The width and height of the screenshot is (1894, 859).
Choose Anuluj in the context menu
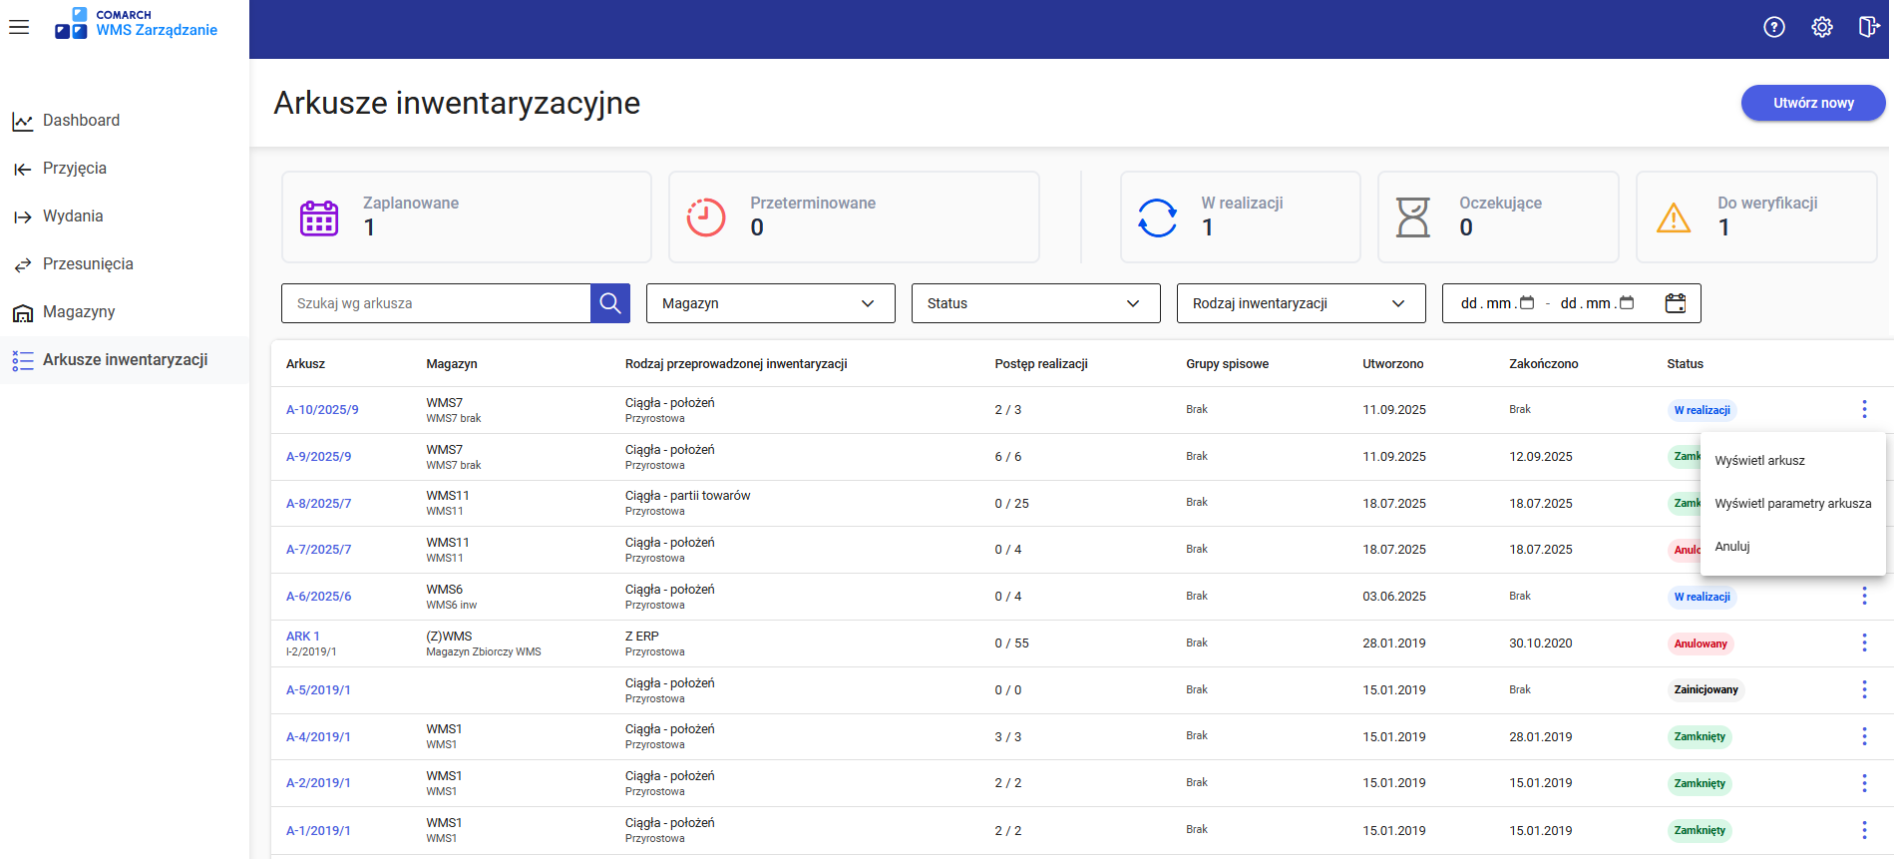click(1732, 547)
